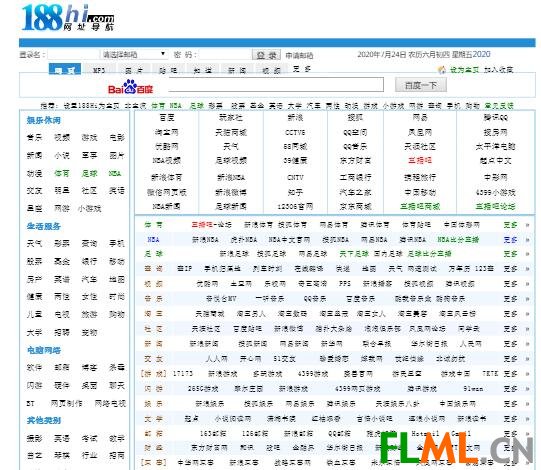The image size is (541, 470).
Task: Click the 足球比分直播 green link
Action: click(x=429, y=254)
